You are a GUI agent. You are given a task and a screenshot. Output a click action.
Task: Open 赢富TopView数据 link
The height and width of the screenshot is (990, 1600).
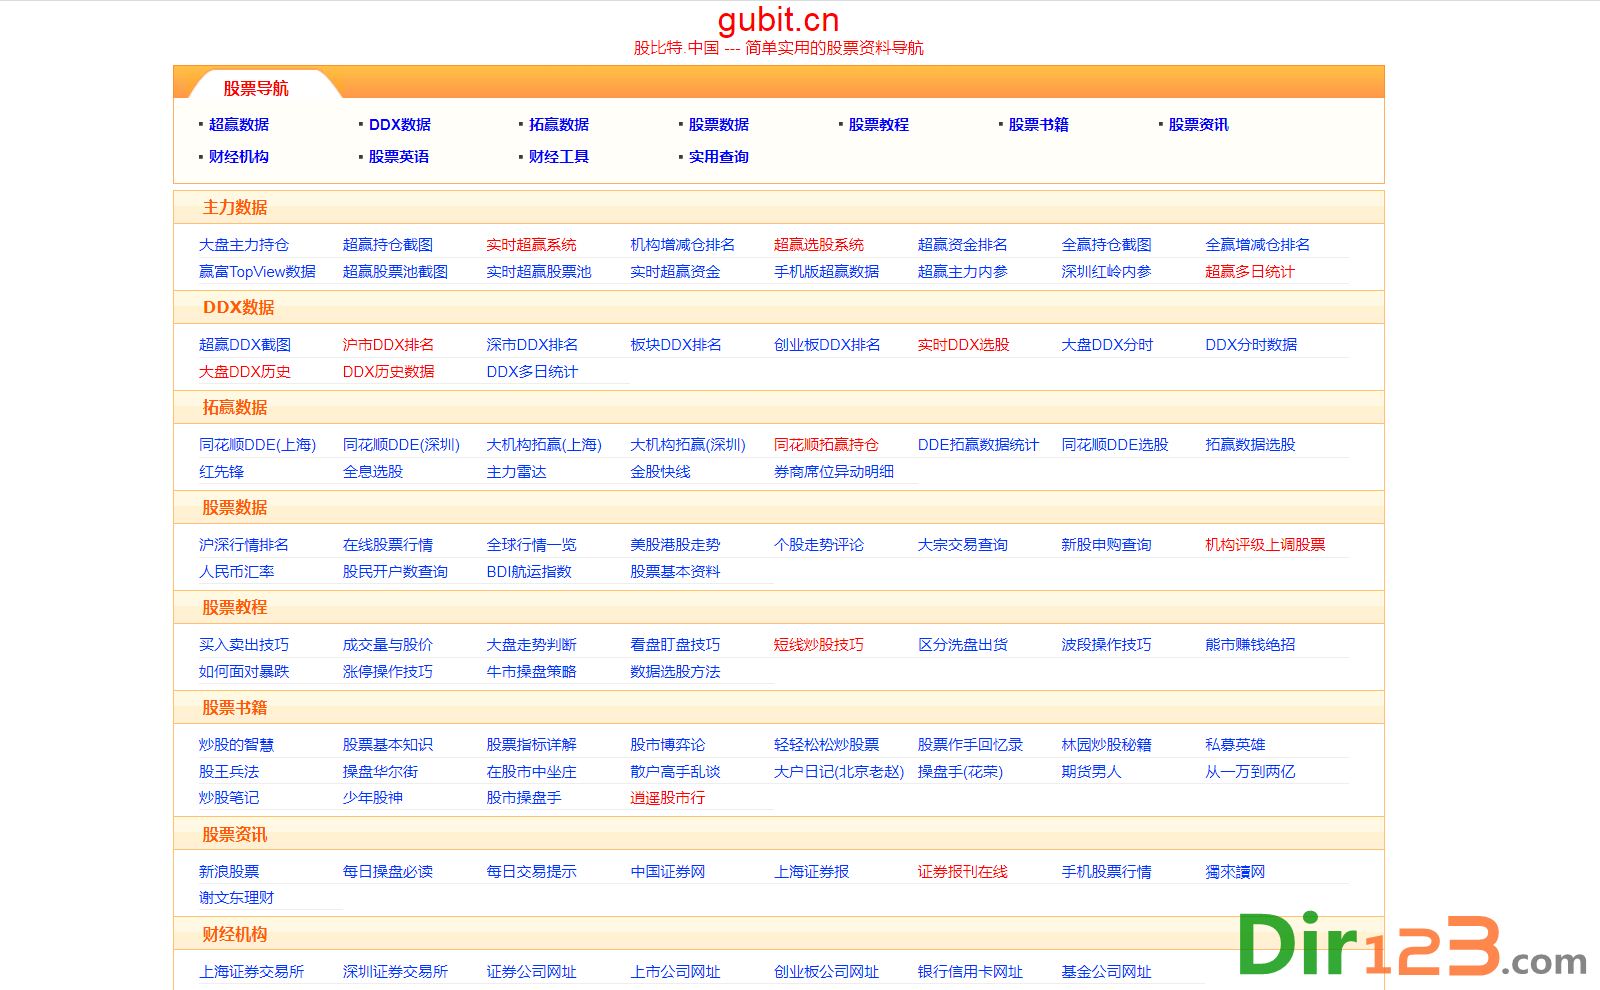point(257,272)
